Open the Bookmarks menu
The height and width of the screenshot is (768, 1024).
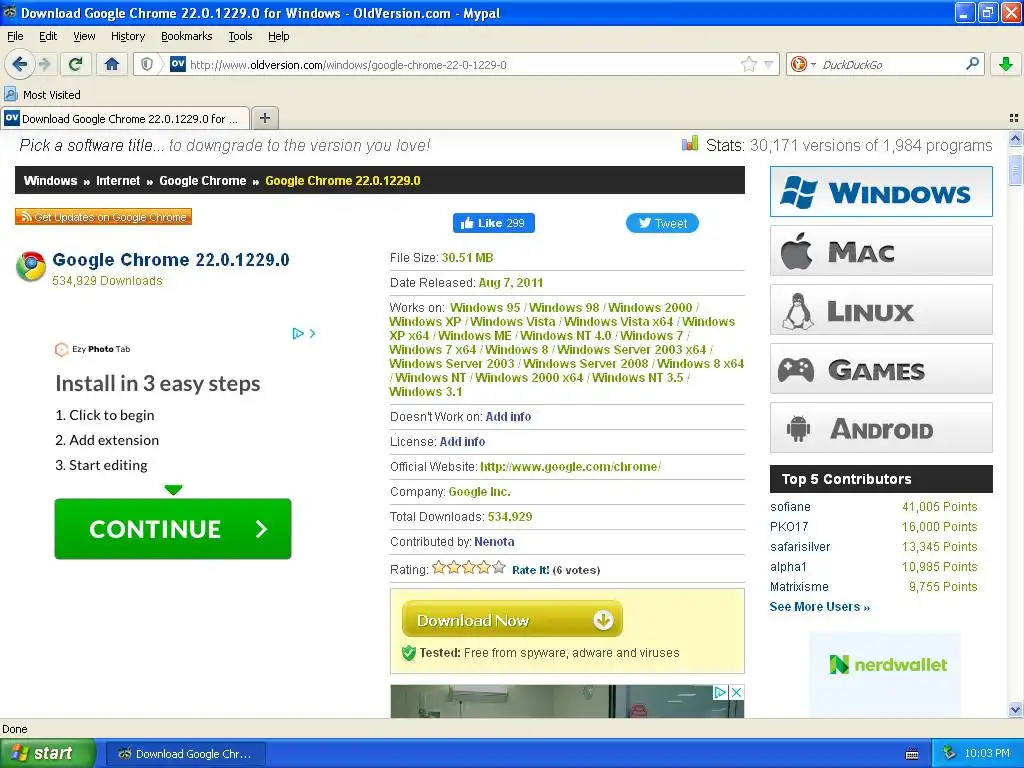click(x=186, y=36)
